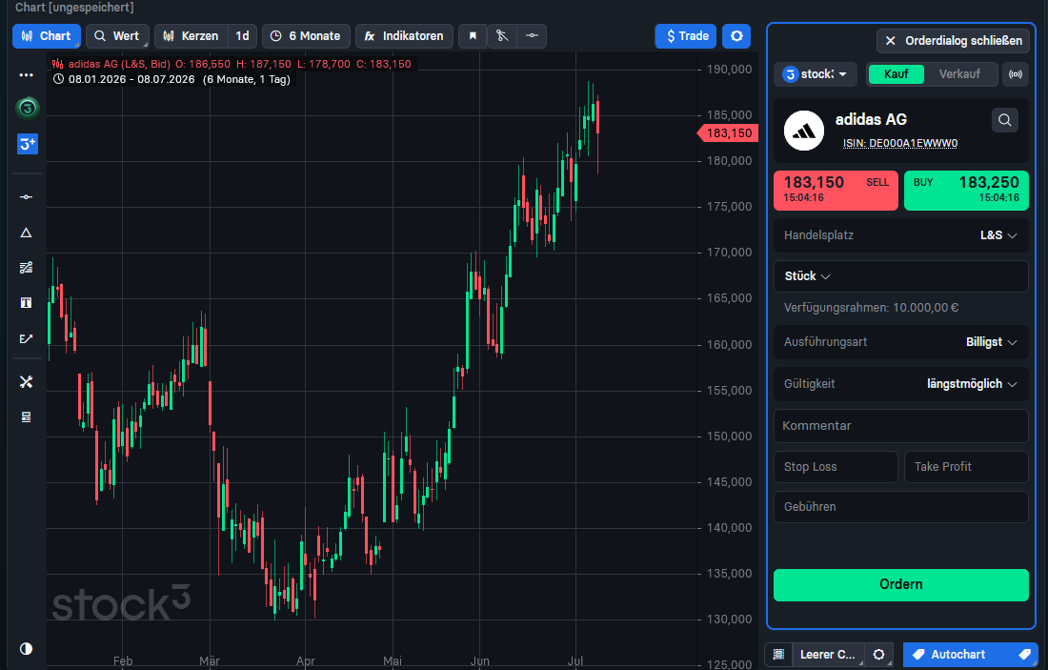Click the adidas logo thumbnail

tap(803, 130)
